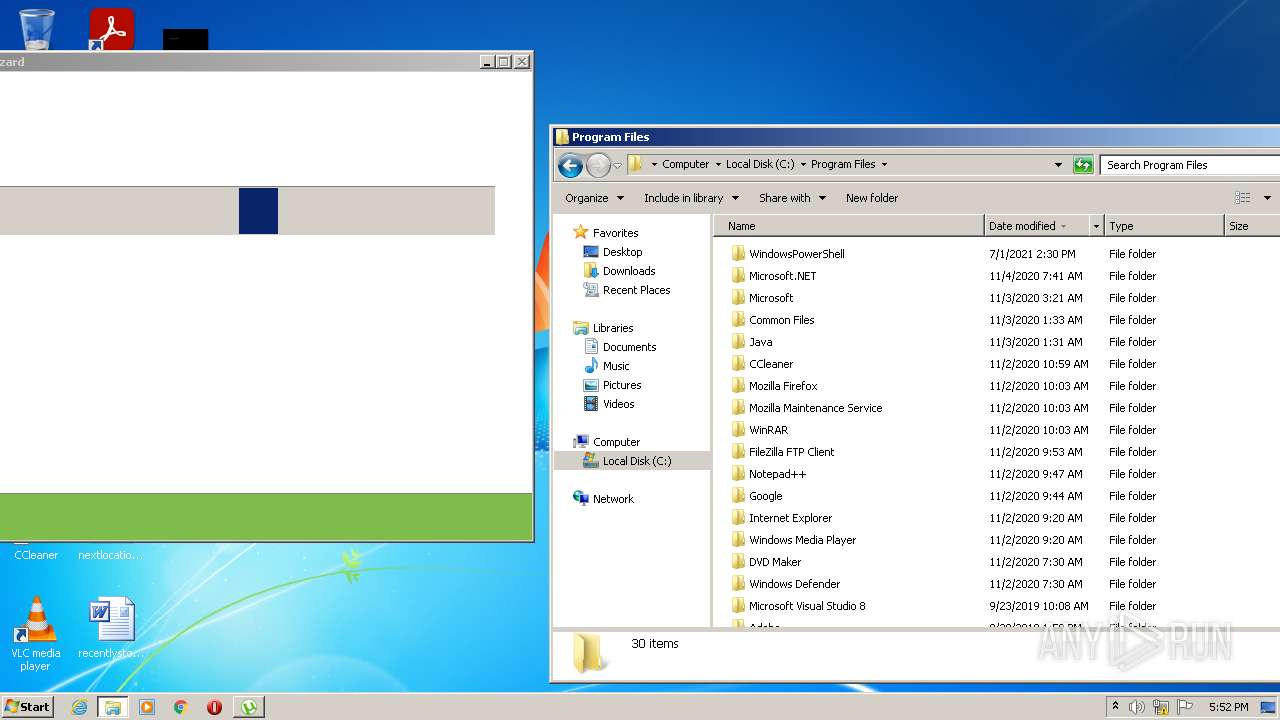Screen dimensions: 1280x720
Task: Open the recent locations dropdown next to forward arrow
Action: pos(618,166)
